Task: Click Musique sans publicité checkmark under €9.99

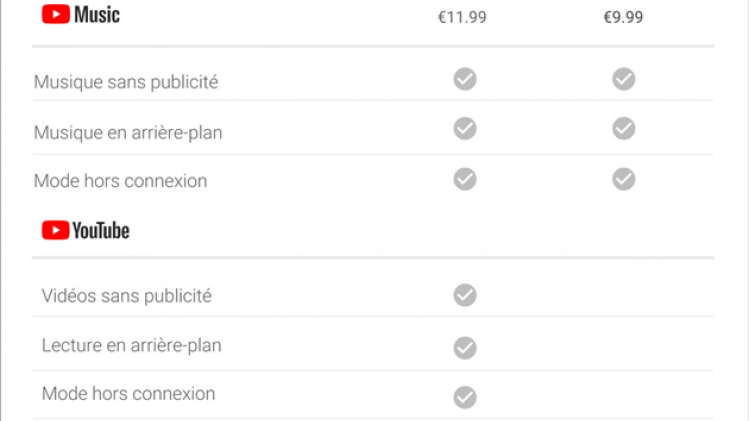Action: pos(623,79)
